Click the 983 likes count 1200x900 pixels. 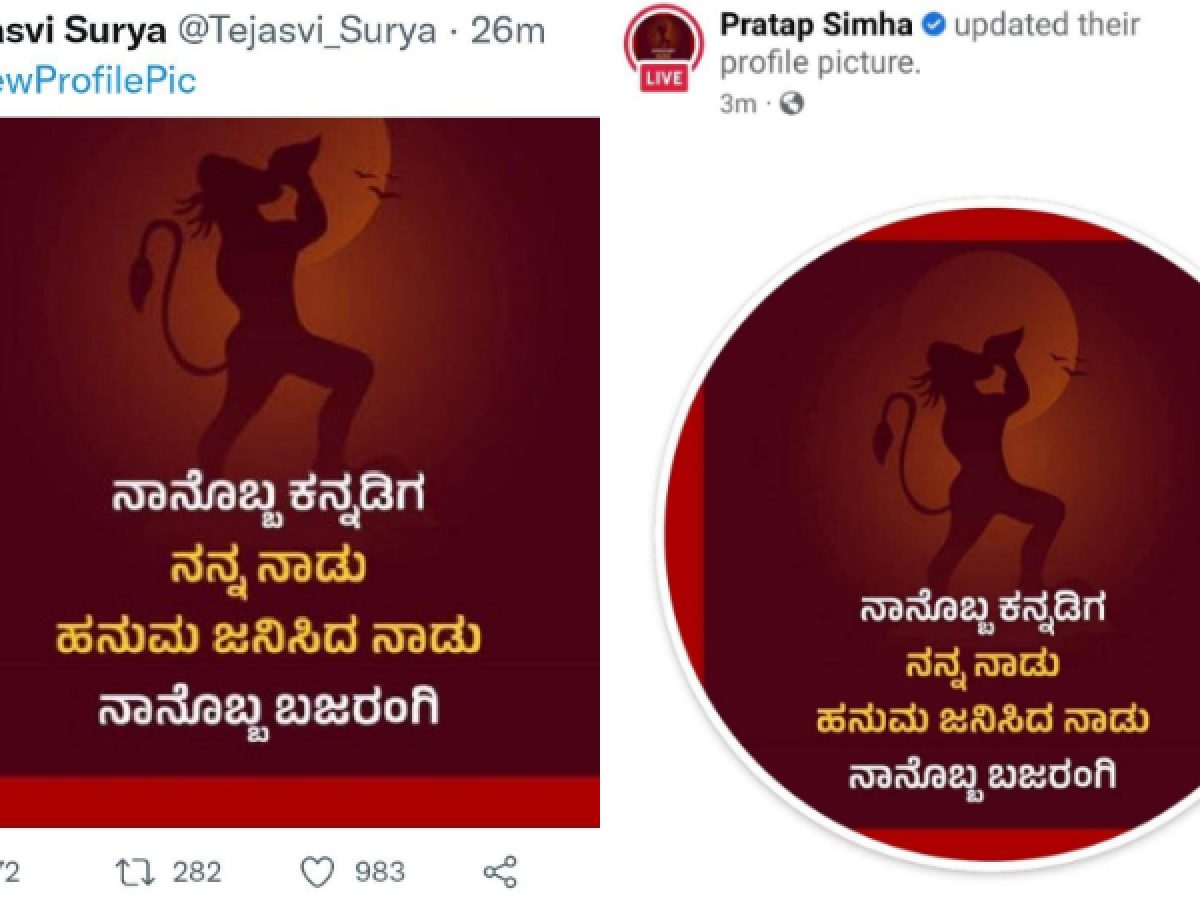click(380, 872)
